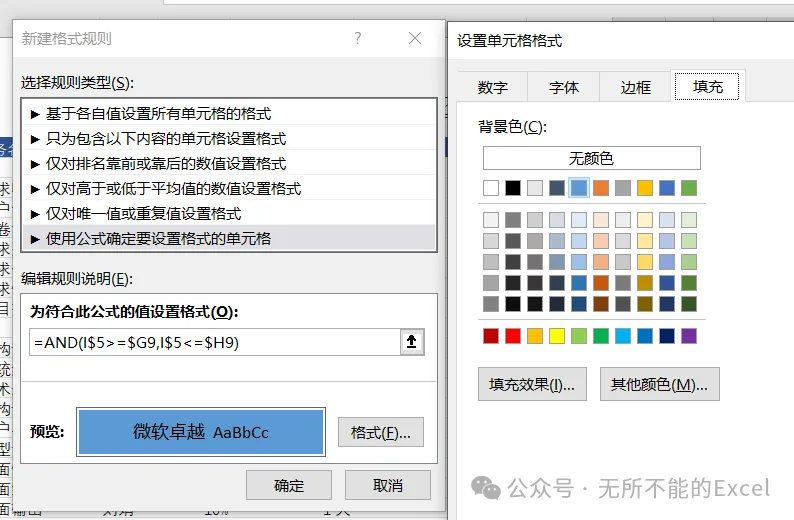Pick the green theme swatch in top row
Viewport: 794px width, 520px height.
coord(689,188)
